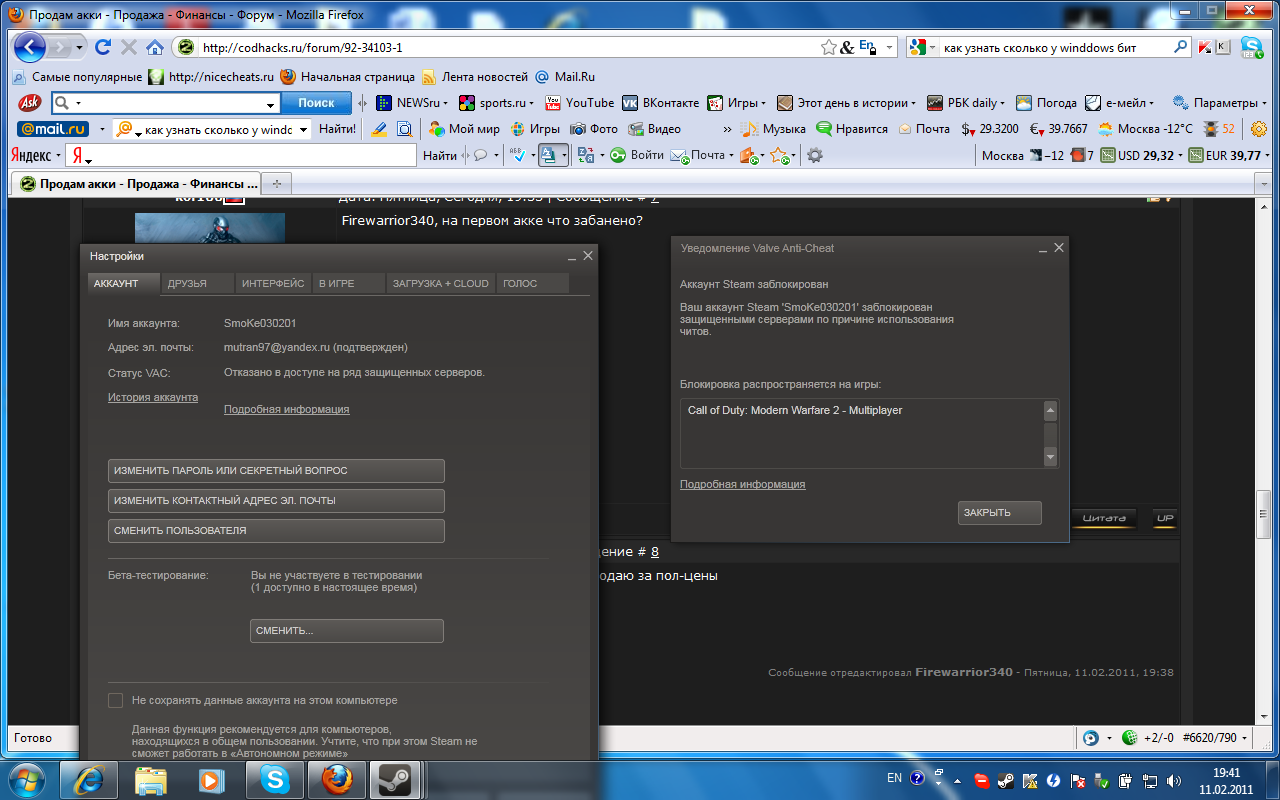Toggle 'Не сохранять данные аккаунта' checkbox

click(x=116, y=701)
